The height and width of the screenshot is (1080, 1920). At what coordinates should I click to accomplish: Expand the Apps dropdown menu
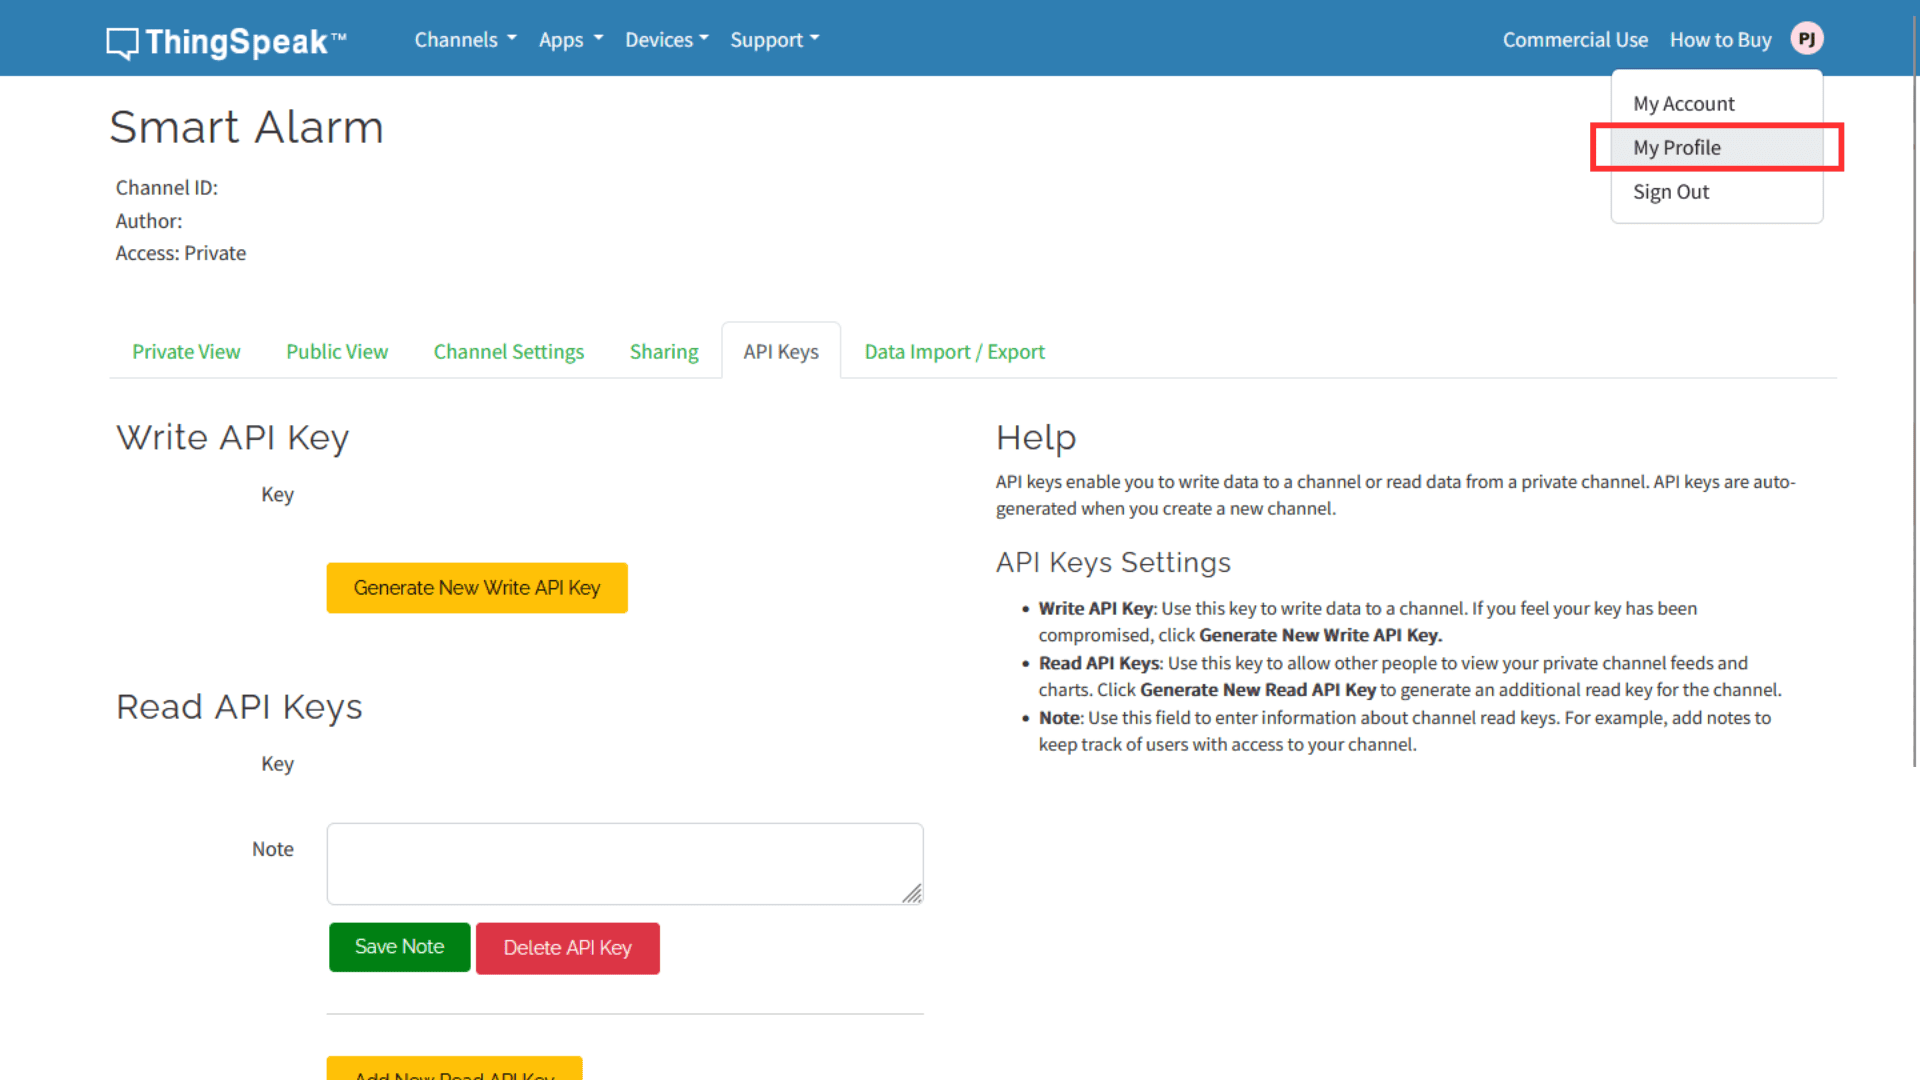pyautogui.click(x=571, y=40)
